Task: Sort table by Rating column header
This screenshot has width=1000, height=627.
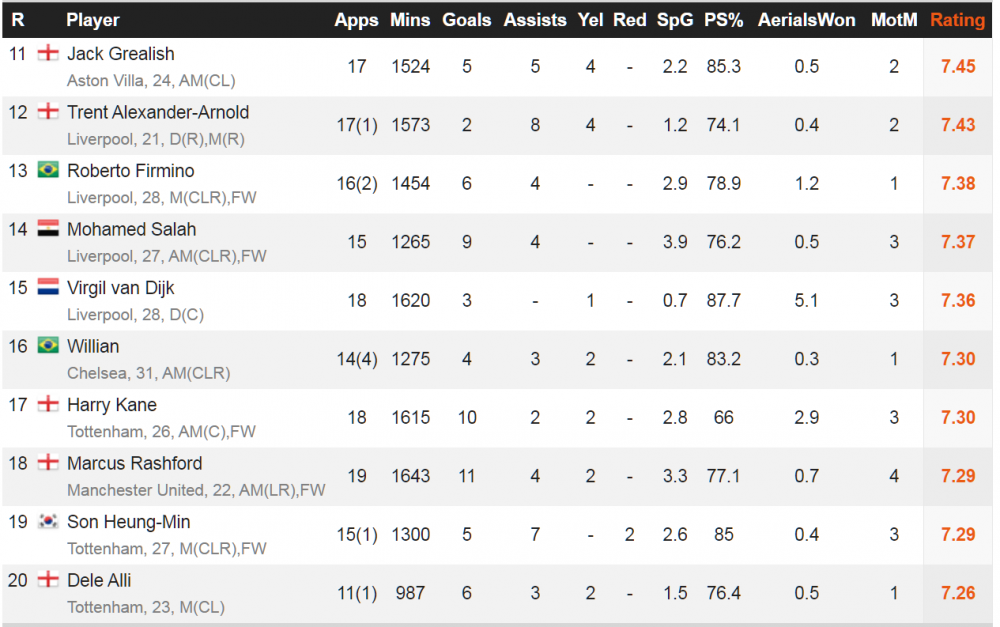Action: coord(957,20)
